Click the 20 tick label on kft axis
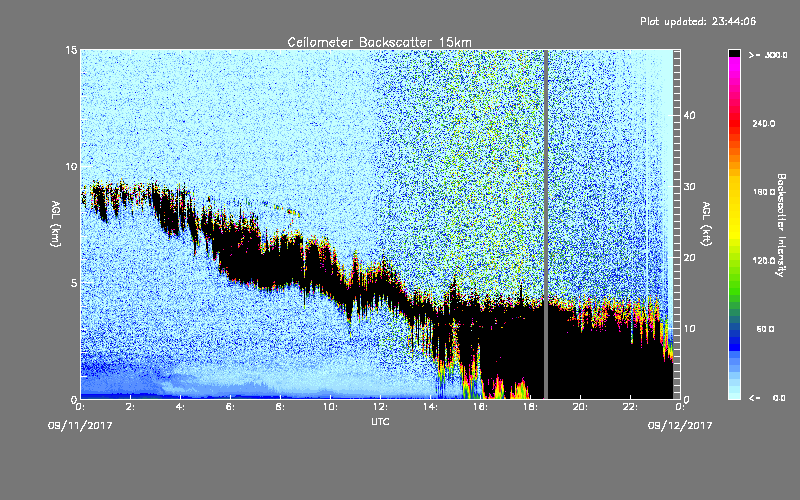Viewport: 800px width, 500px height. [x=689, y=257]
